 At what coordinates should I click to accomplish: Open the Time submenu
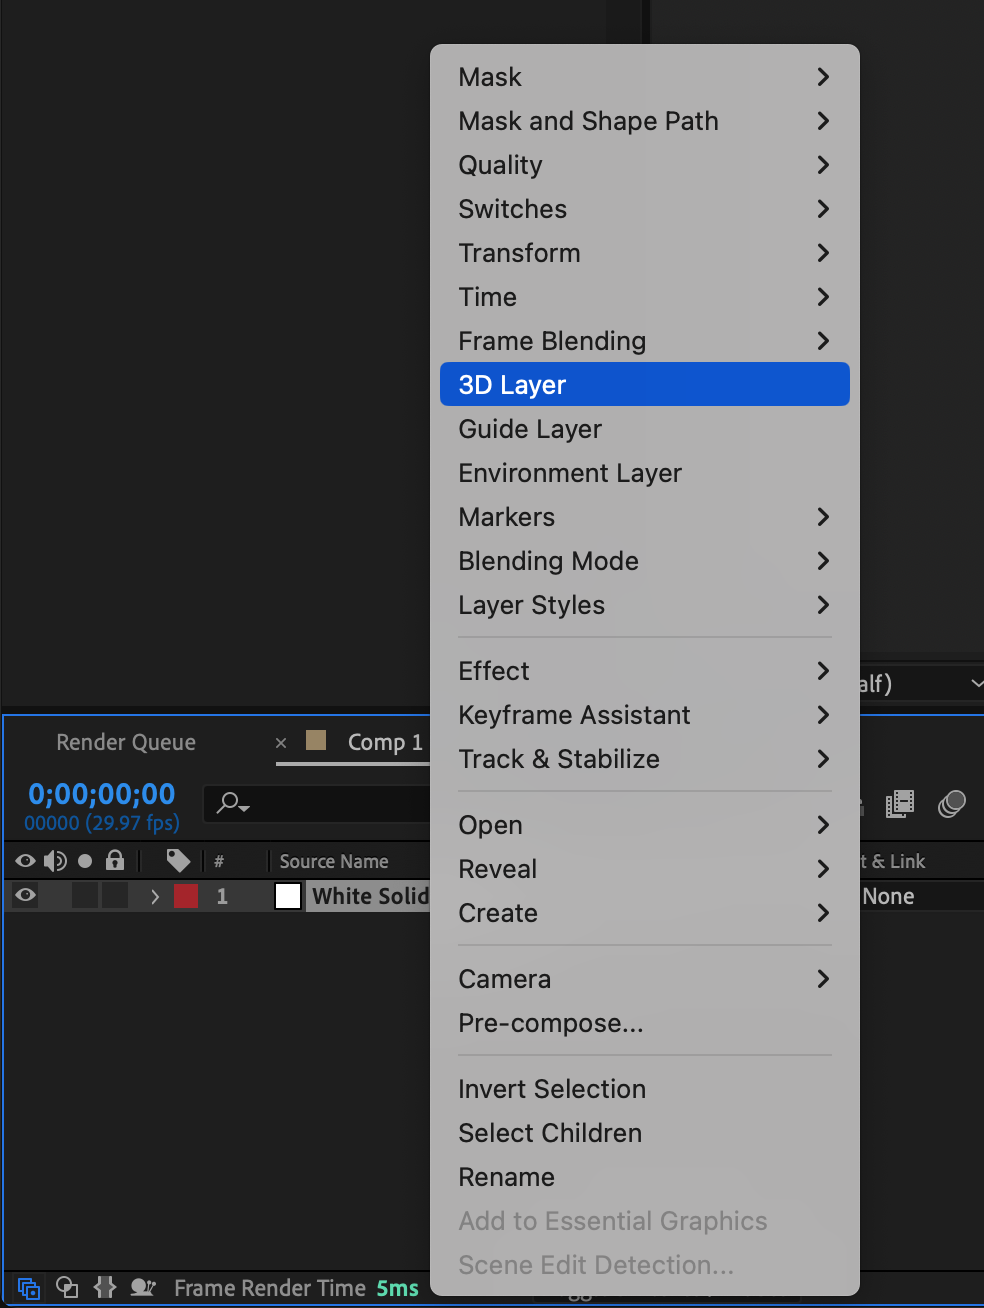pyautogui.click(x=645, y=297)
